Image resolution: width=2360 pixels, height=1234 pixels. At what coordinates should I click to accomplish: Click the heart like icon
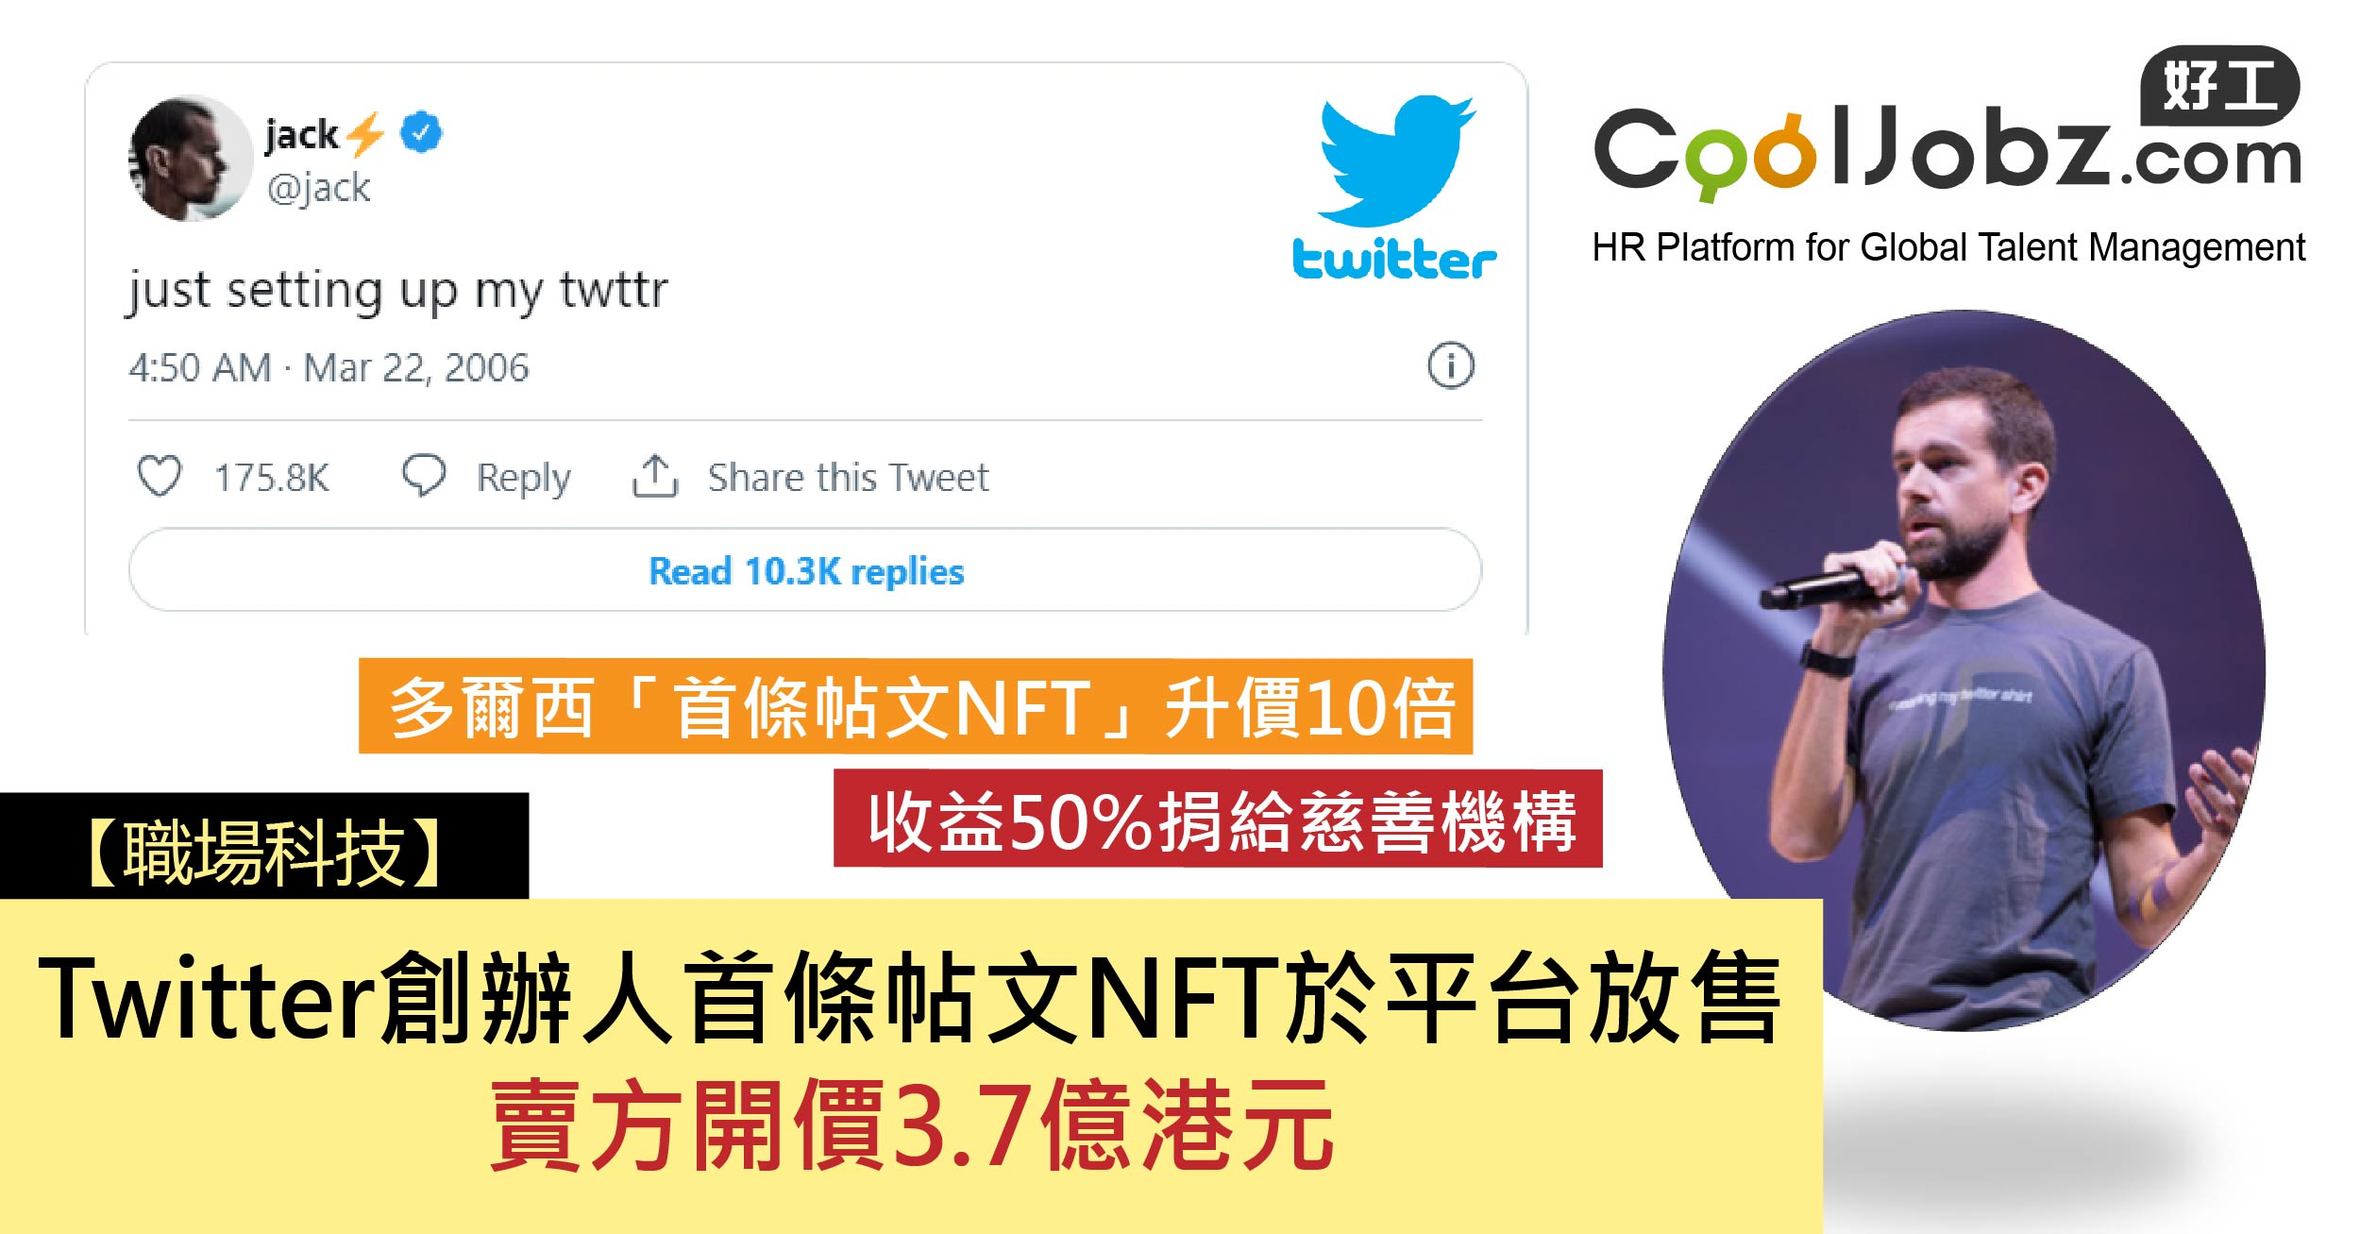159,476
